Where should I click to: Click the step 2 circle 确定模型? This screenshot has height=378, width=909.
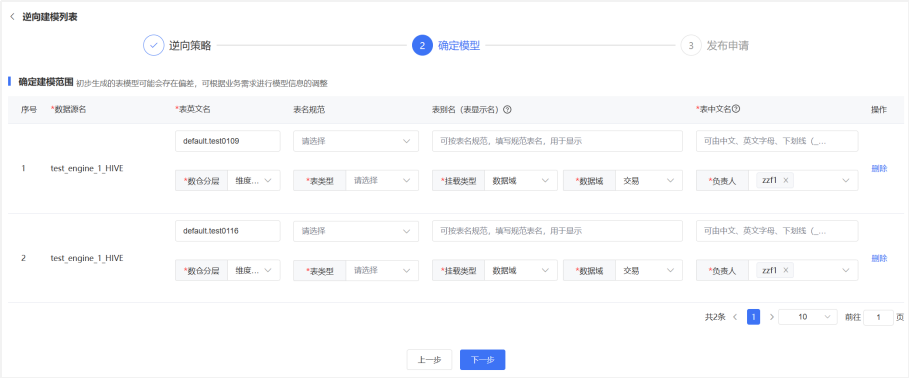[422, 45]
